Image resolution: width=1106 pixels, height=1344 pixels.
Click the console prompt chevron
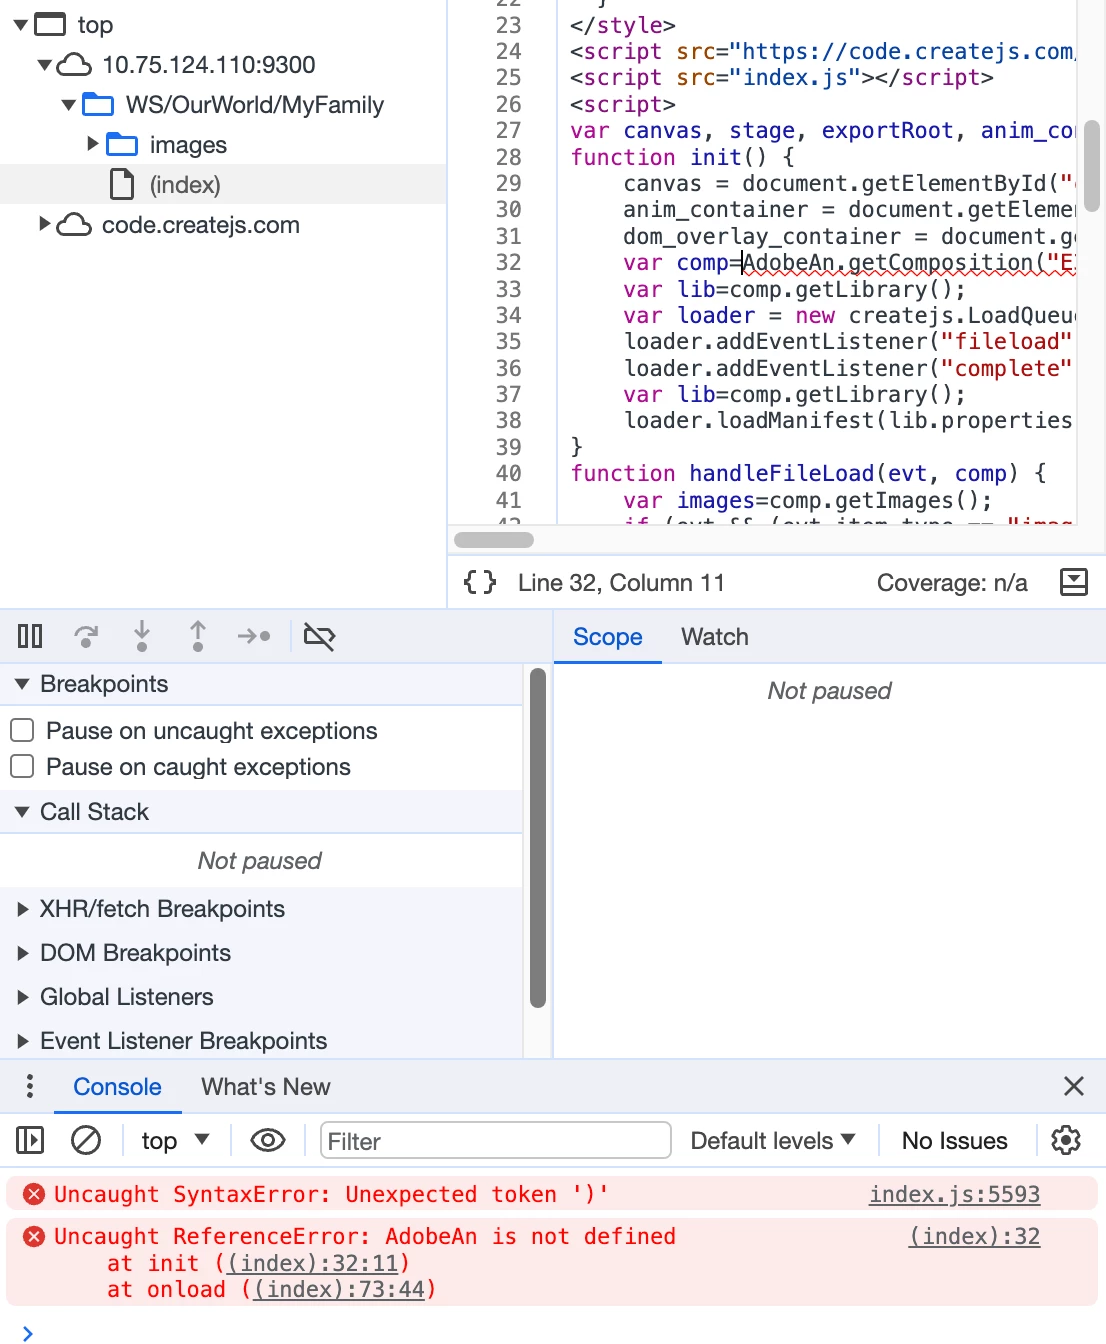click(28, 1332)
